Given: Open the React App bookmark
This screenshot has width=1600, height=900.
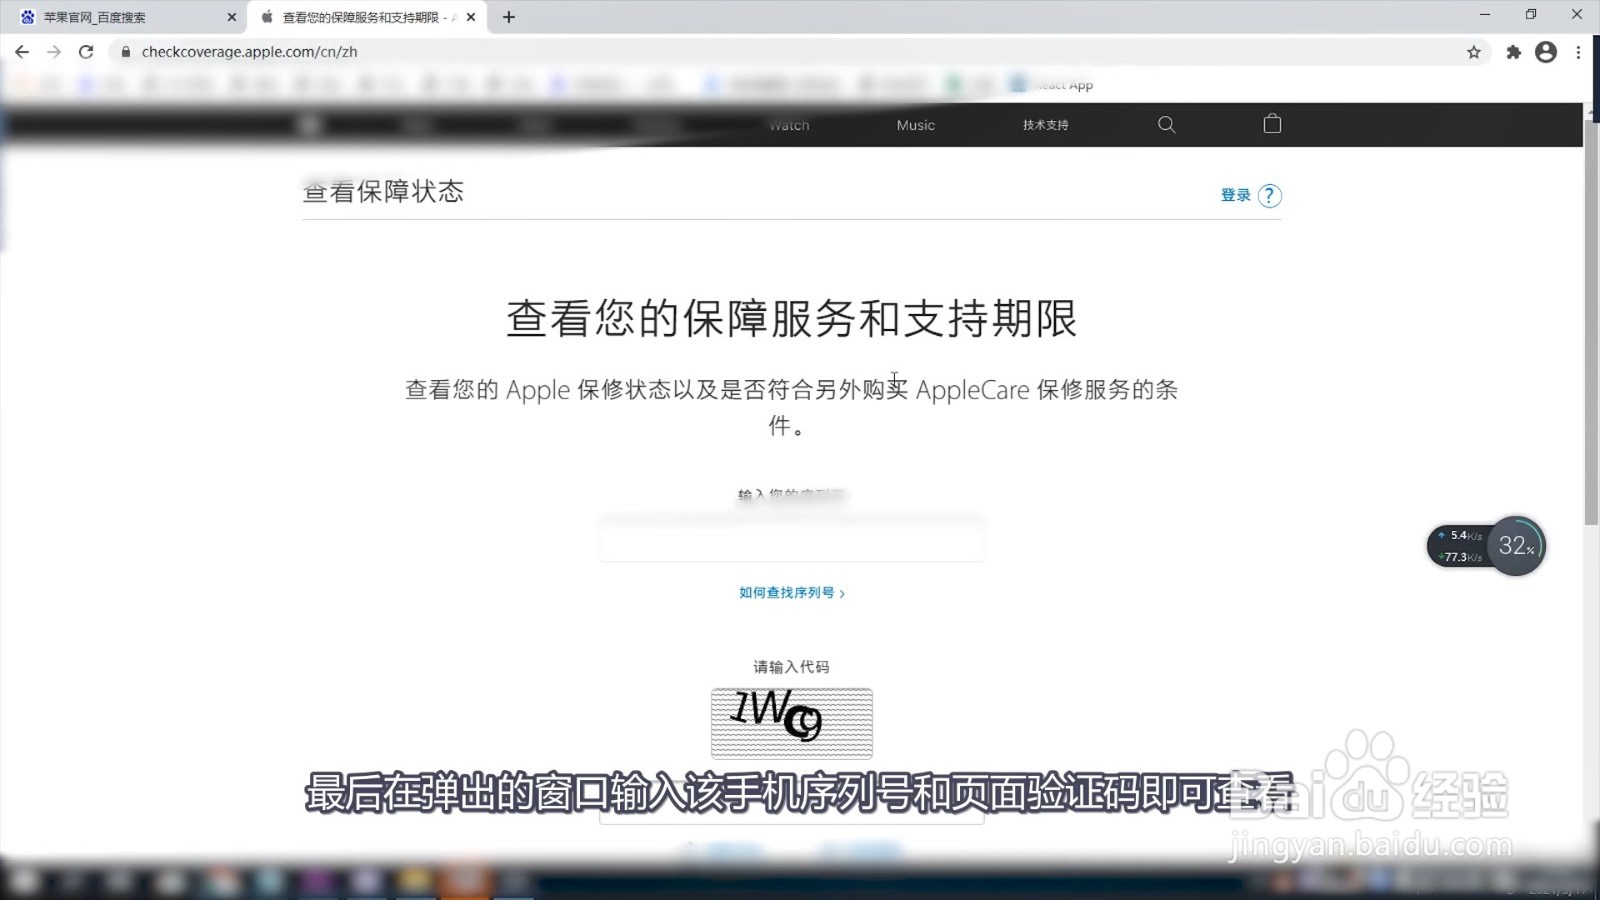Looking at the screenshot, I should click(x=1052, y=85).
